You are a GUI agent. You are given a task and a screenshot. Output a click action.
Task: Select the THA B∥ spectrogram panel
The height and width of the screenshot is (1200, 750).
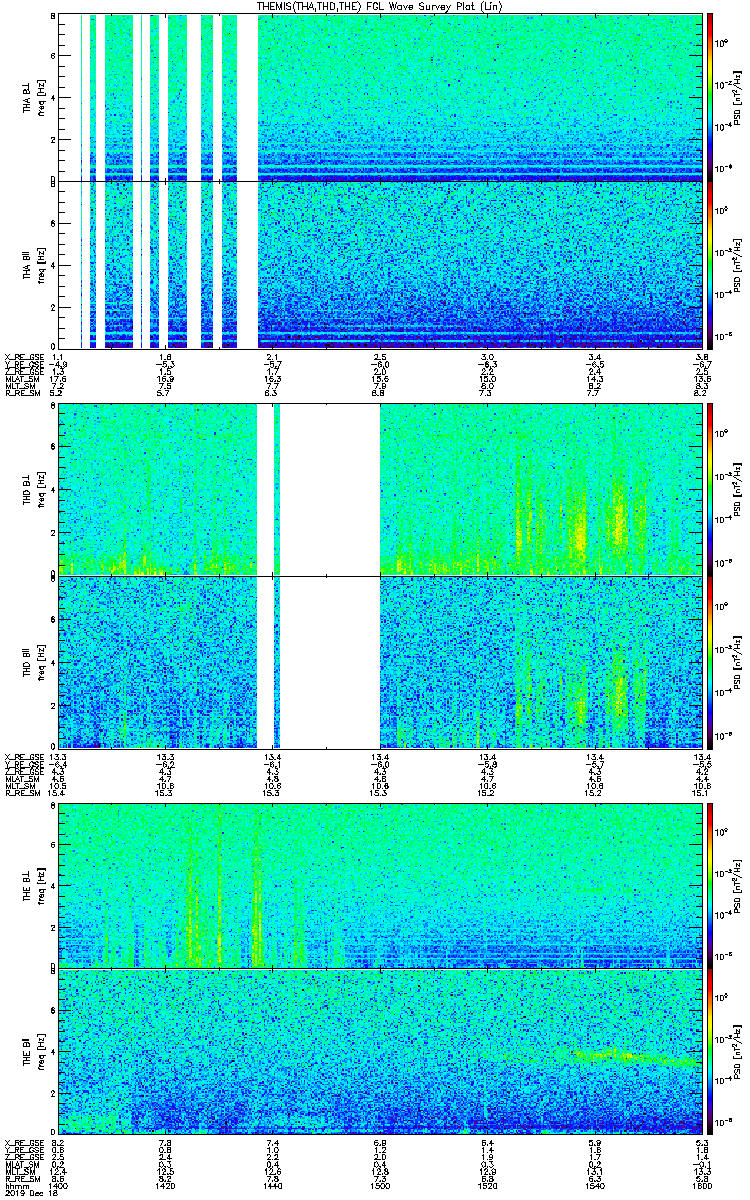(x=381, y=264)
